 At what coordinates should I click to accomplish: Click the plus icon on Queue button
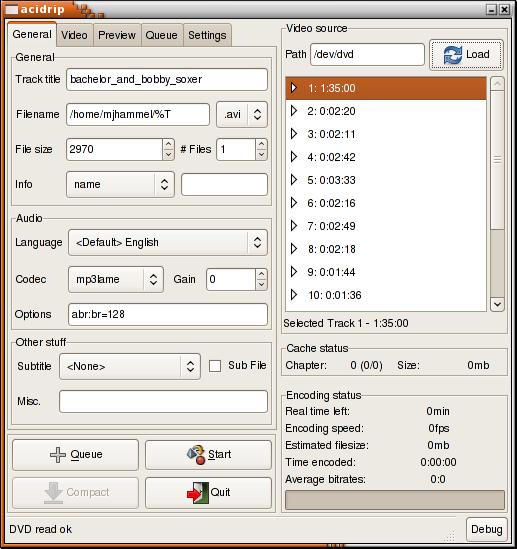tap(58, 455)
